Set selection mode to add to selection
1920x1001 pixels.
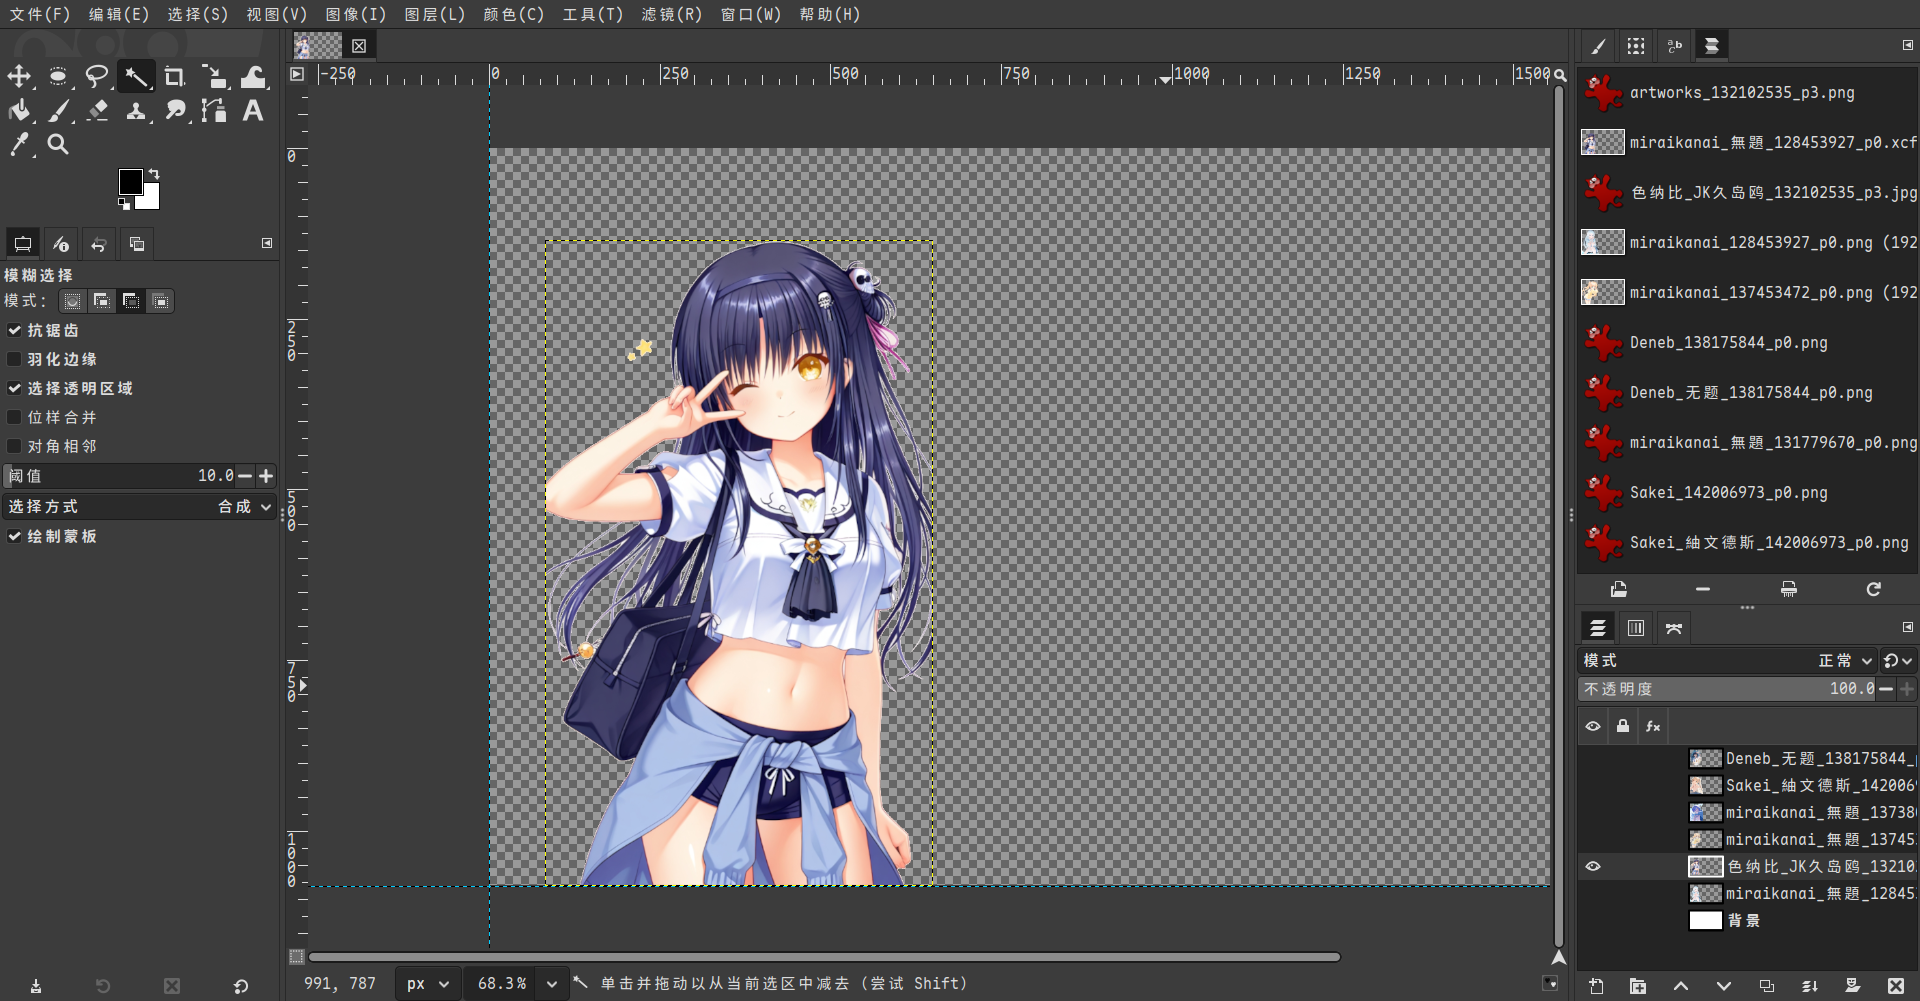point(102,301)
